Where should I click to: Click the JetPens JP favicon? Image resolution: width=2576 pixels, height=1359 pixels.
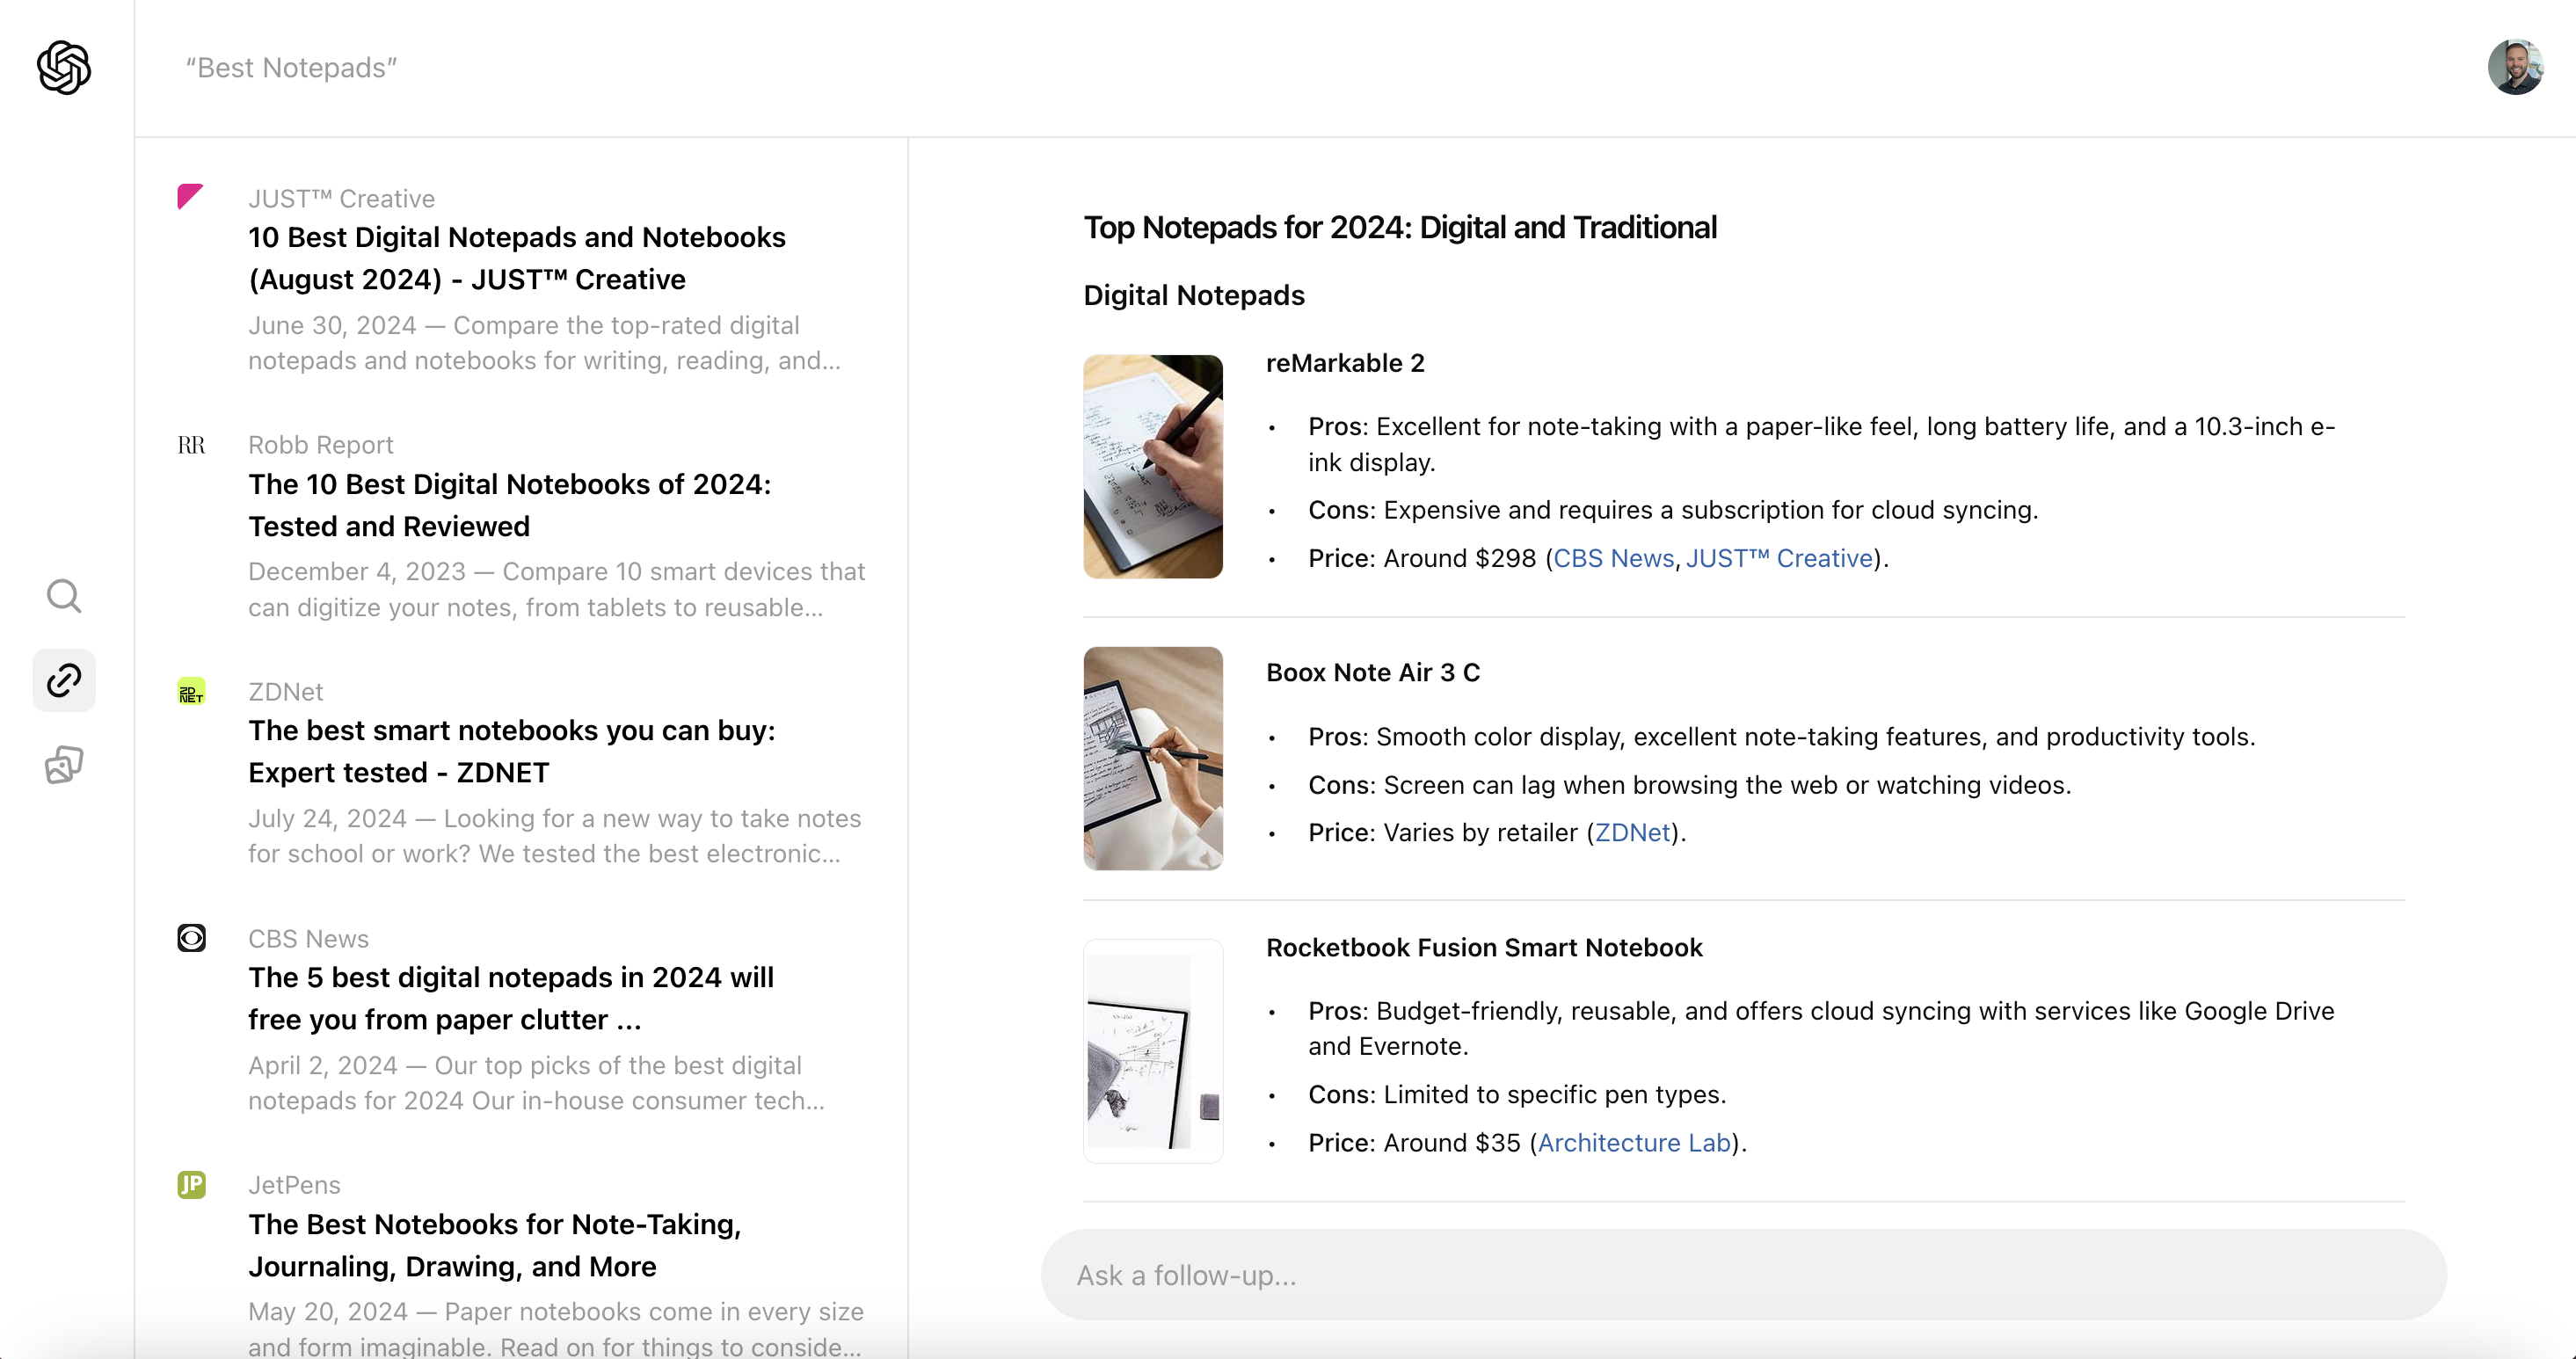(x=191, y=1185)
